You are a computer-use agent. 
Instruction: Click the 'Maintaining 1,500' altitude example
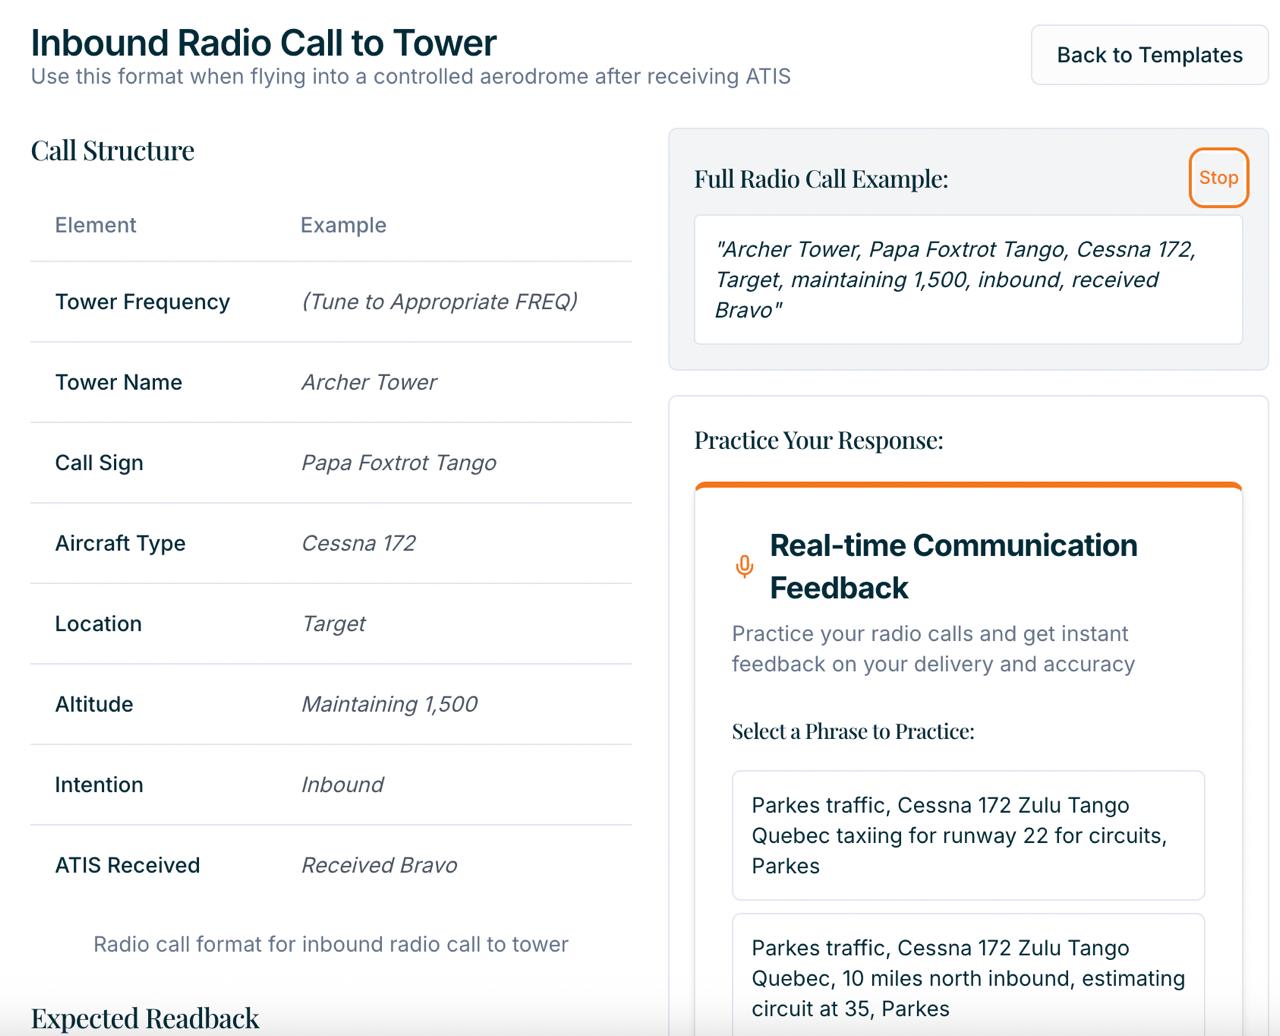[389, 704]
